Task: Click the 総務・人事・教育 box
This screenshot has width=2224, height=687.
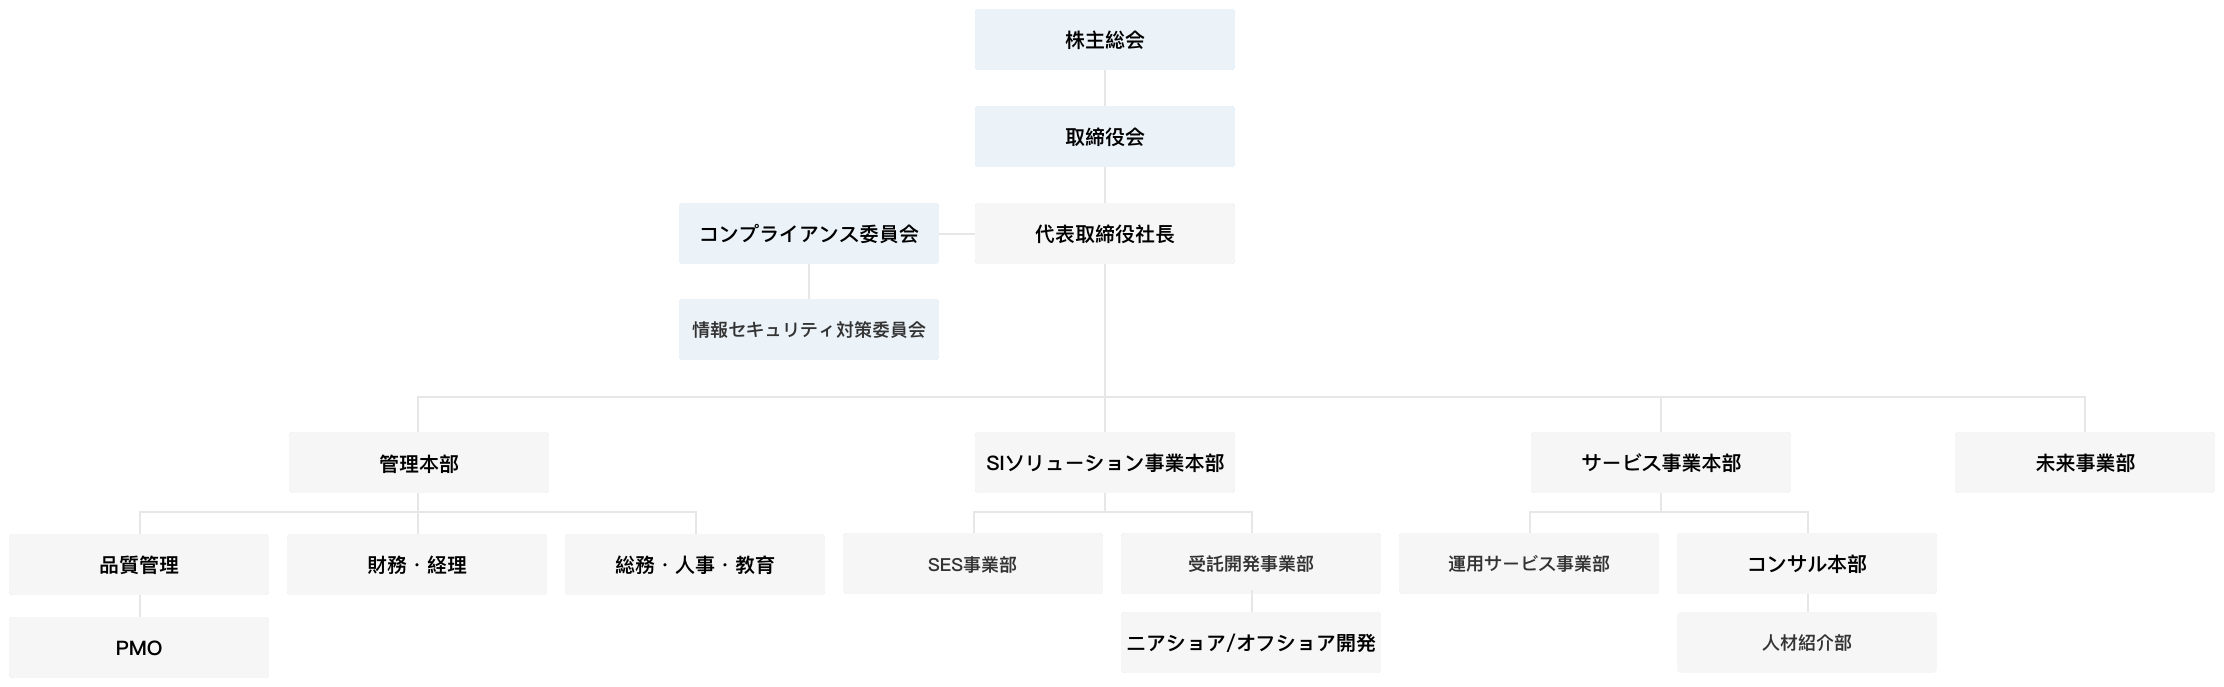Action: [695, 565]
